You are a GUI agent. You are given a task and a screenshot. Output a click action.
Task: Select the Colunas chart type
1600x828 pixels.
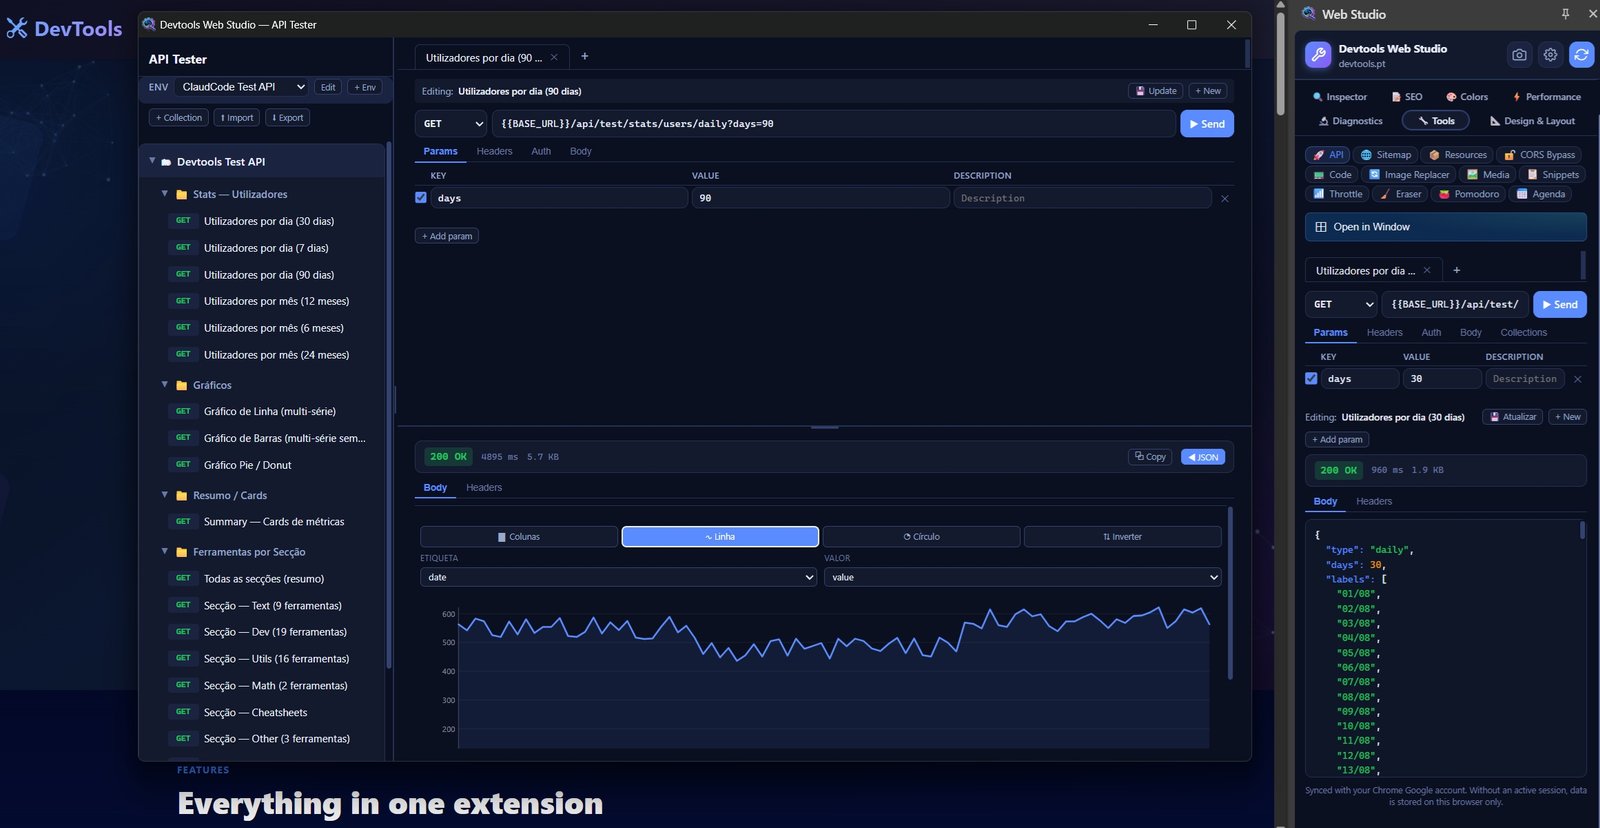519,537
